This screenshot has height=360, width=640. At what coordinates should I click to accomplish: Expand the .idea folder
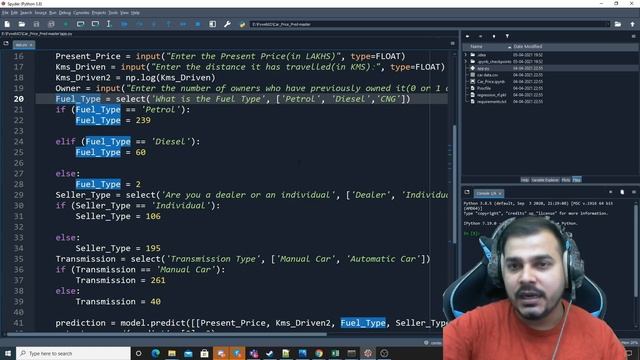tap(466, 55)
